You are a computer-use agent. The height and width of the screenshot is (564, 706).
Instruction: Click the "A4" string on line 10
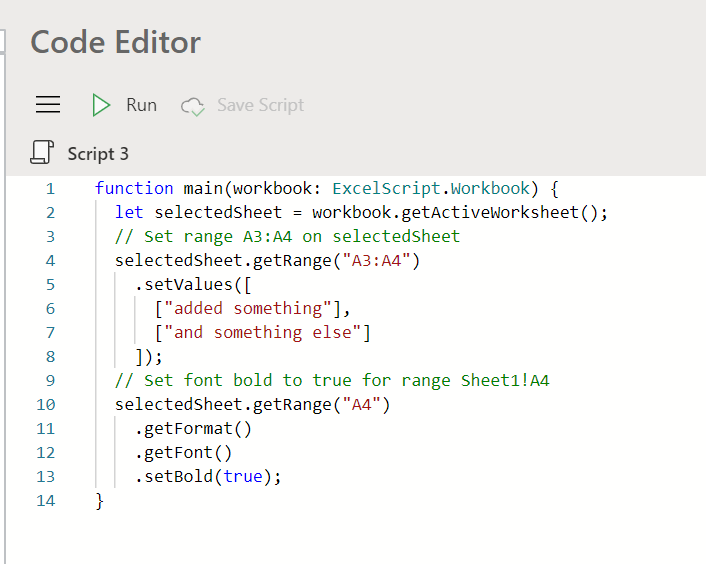[362, 405]
